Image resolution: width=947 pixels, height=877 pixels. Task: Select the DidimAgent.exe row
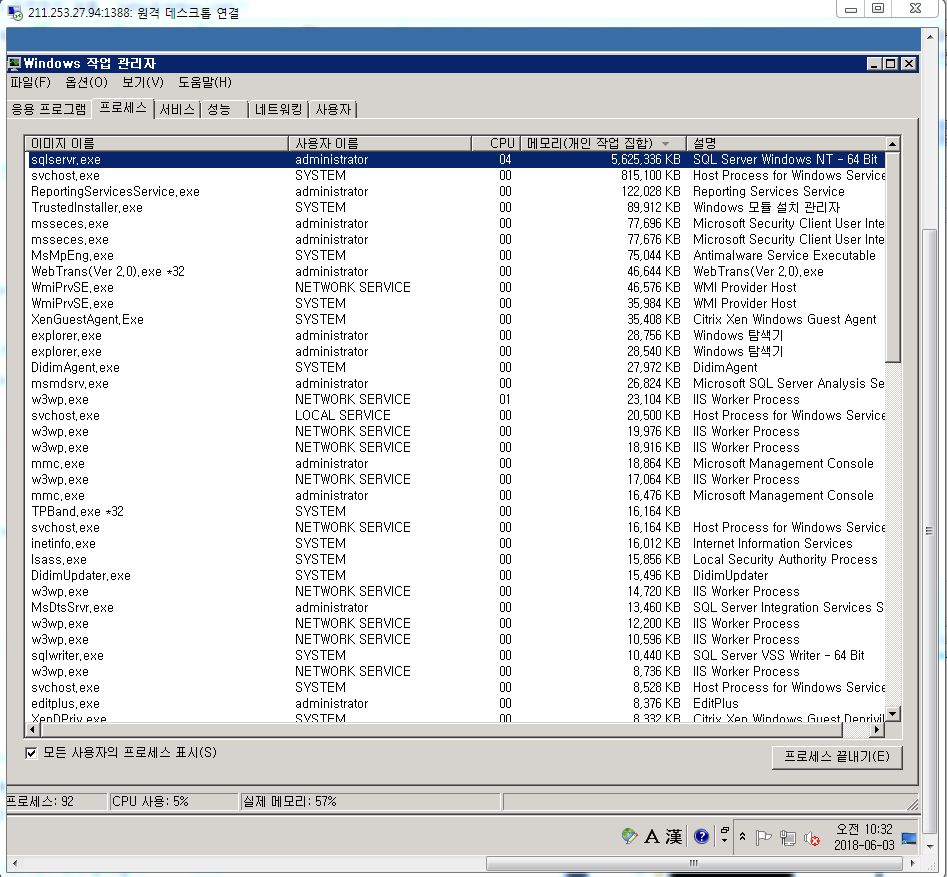(x=457, y=367)
